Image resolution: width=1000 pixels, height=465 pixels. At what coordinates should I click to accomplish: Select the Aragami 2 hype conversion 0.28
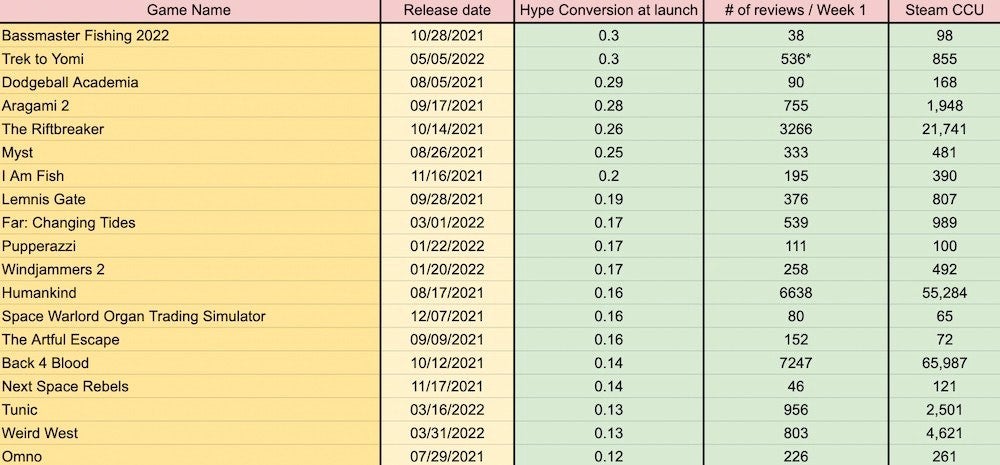coord(608,106)
